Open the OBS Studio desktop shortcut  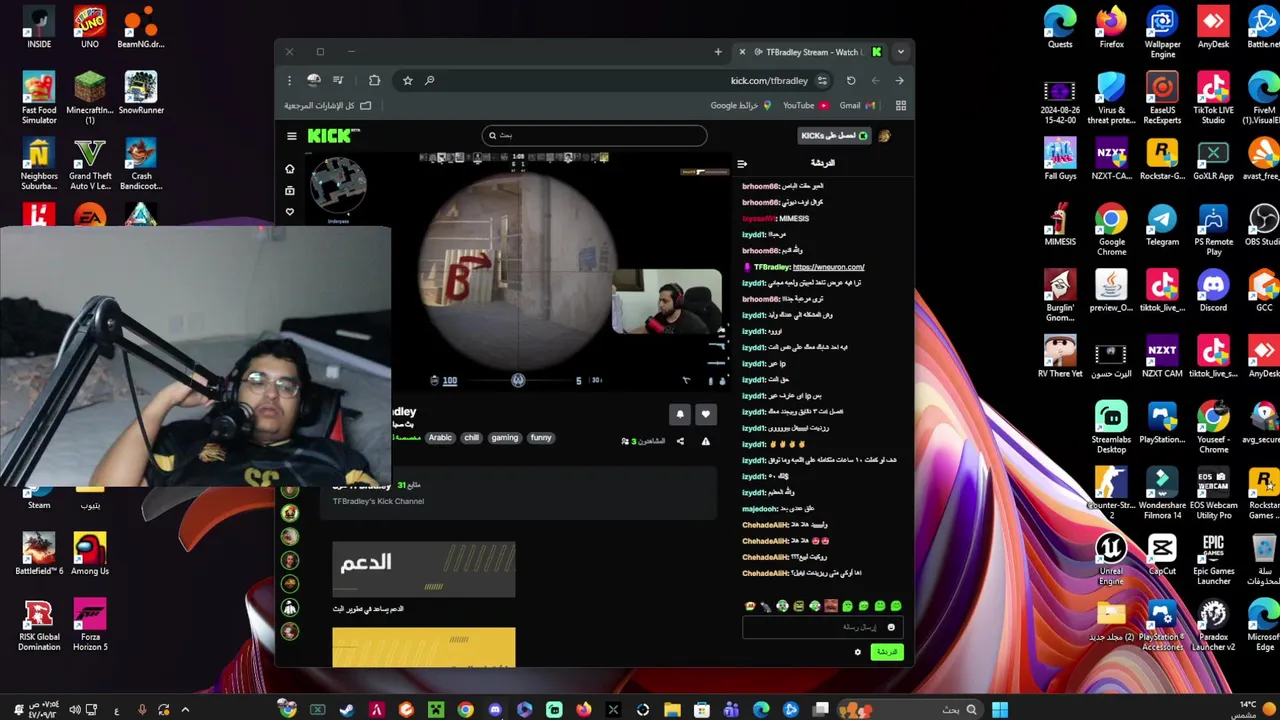click(x=1264, y=225)
